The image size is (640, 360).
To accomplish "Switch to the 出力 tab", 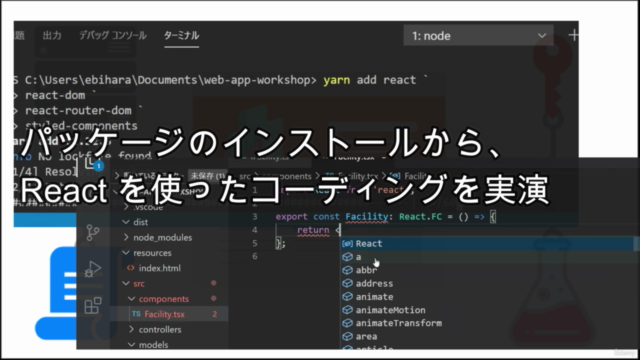I will click(x=52, y=36).
